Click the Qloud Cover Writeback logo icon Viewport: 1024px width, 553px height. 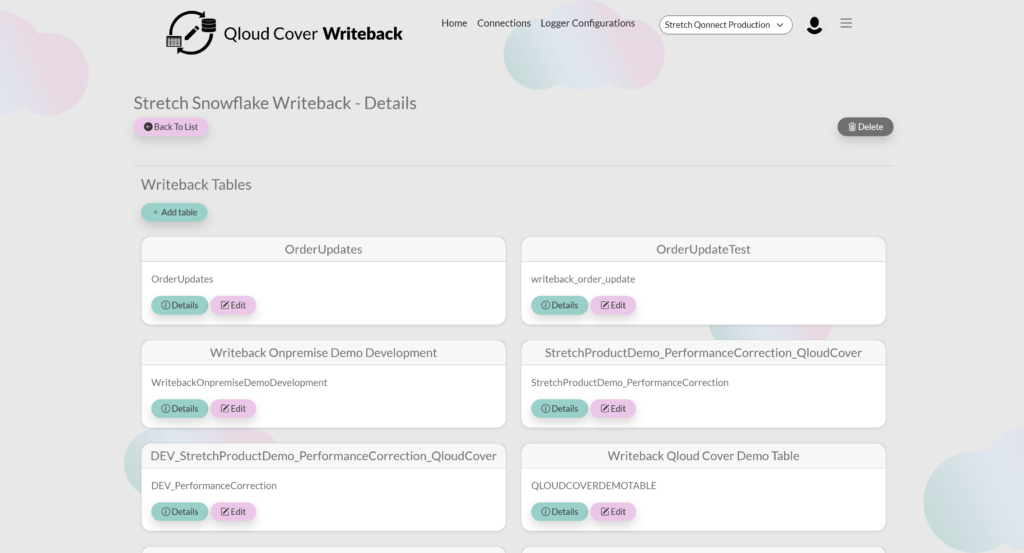click(x=191, y=33)
